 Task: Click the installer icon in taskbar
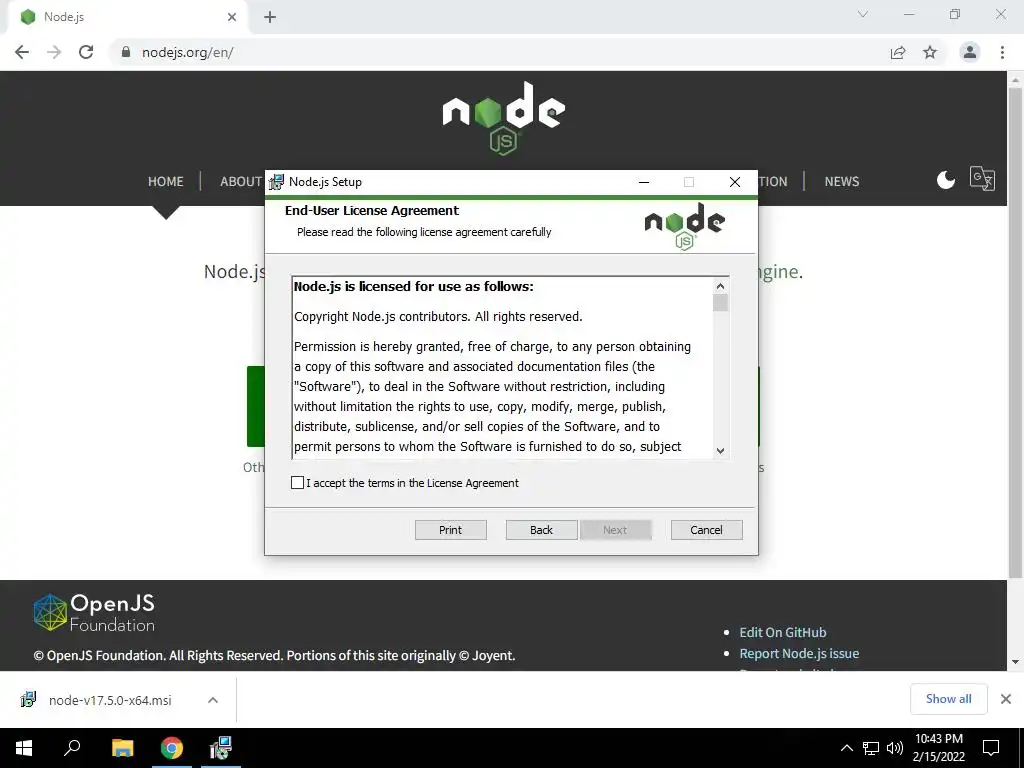point(221,748)
